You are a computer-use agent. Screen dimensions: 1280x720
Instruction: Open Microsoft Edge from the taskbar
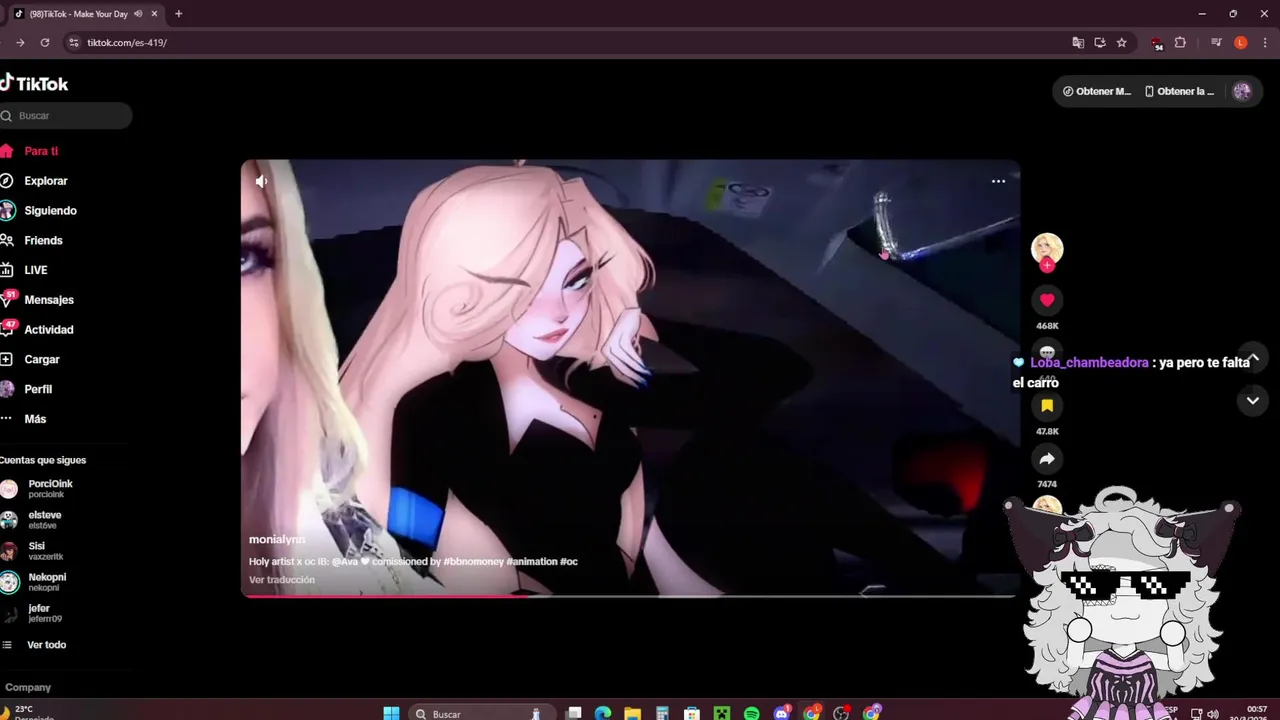point(603,713)
